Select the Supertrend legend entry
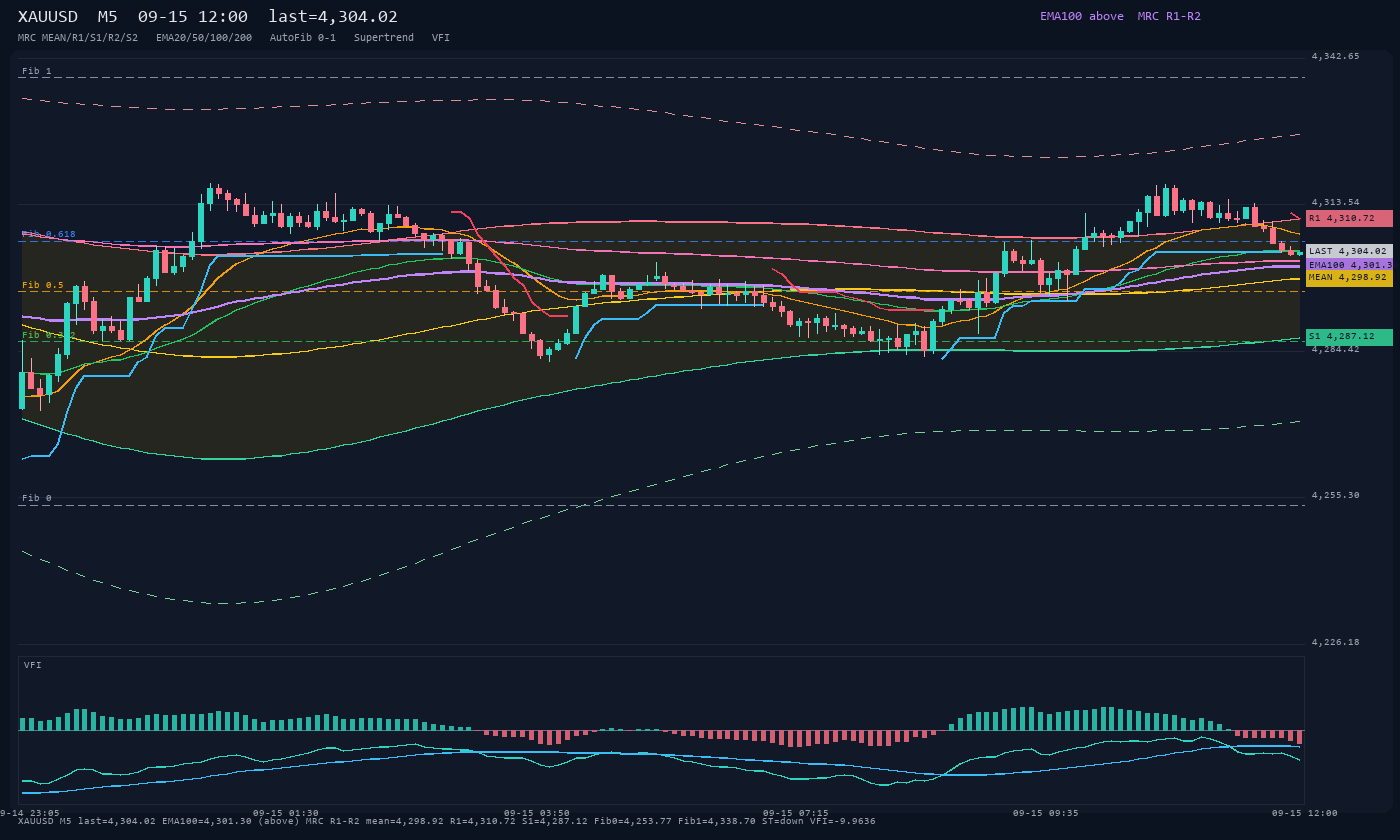The width and height of the screenshot is (1400, 840). [x=384, y=38]
